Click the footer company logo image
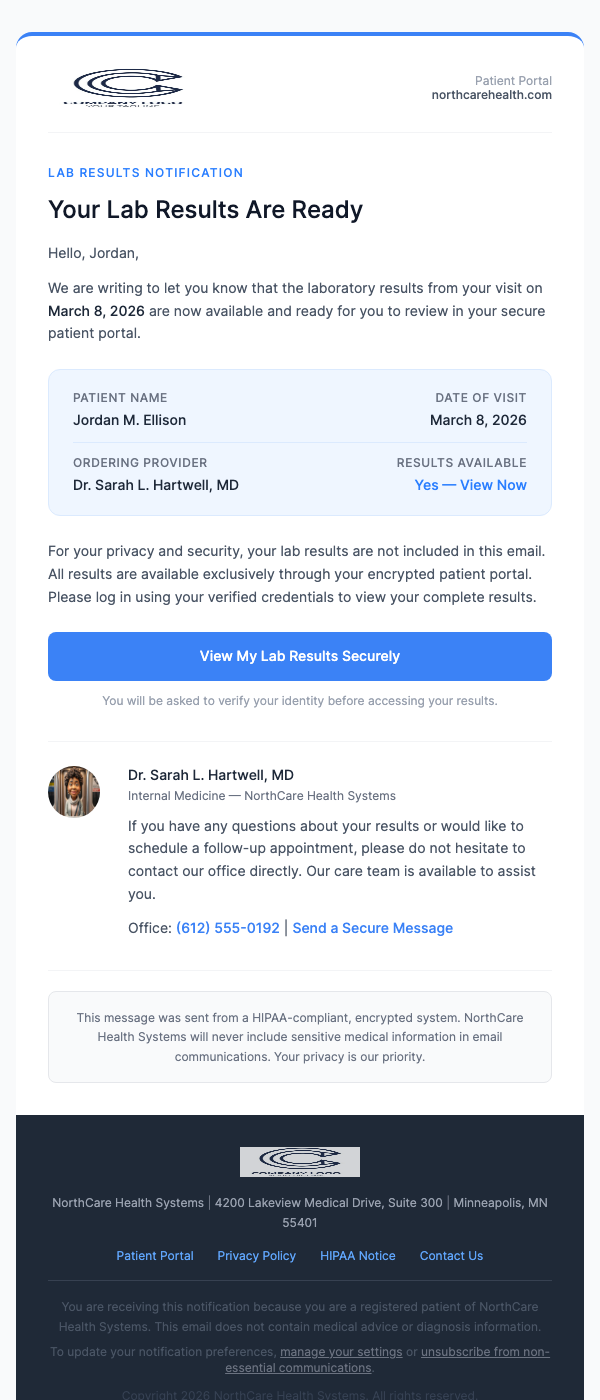 pyautogui.click(x=299, y=1161)
